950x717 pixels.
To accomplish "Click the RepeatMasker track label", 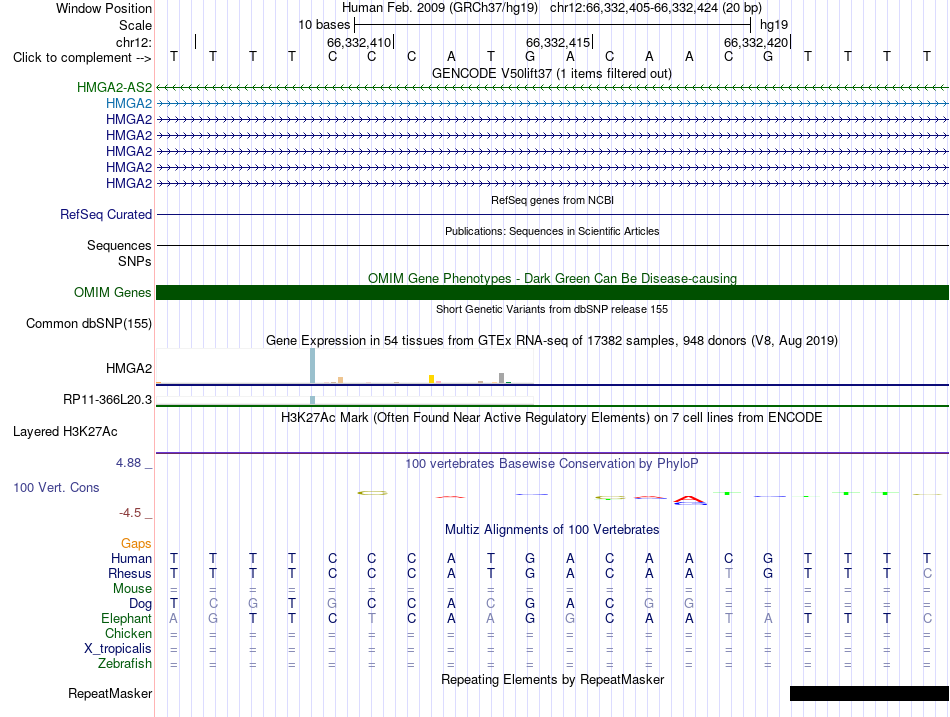I will point(110,694).
